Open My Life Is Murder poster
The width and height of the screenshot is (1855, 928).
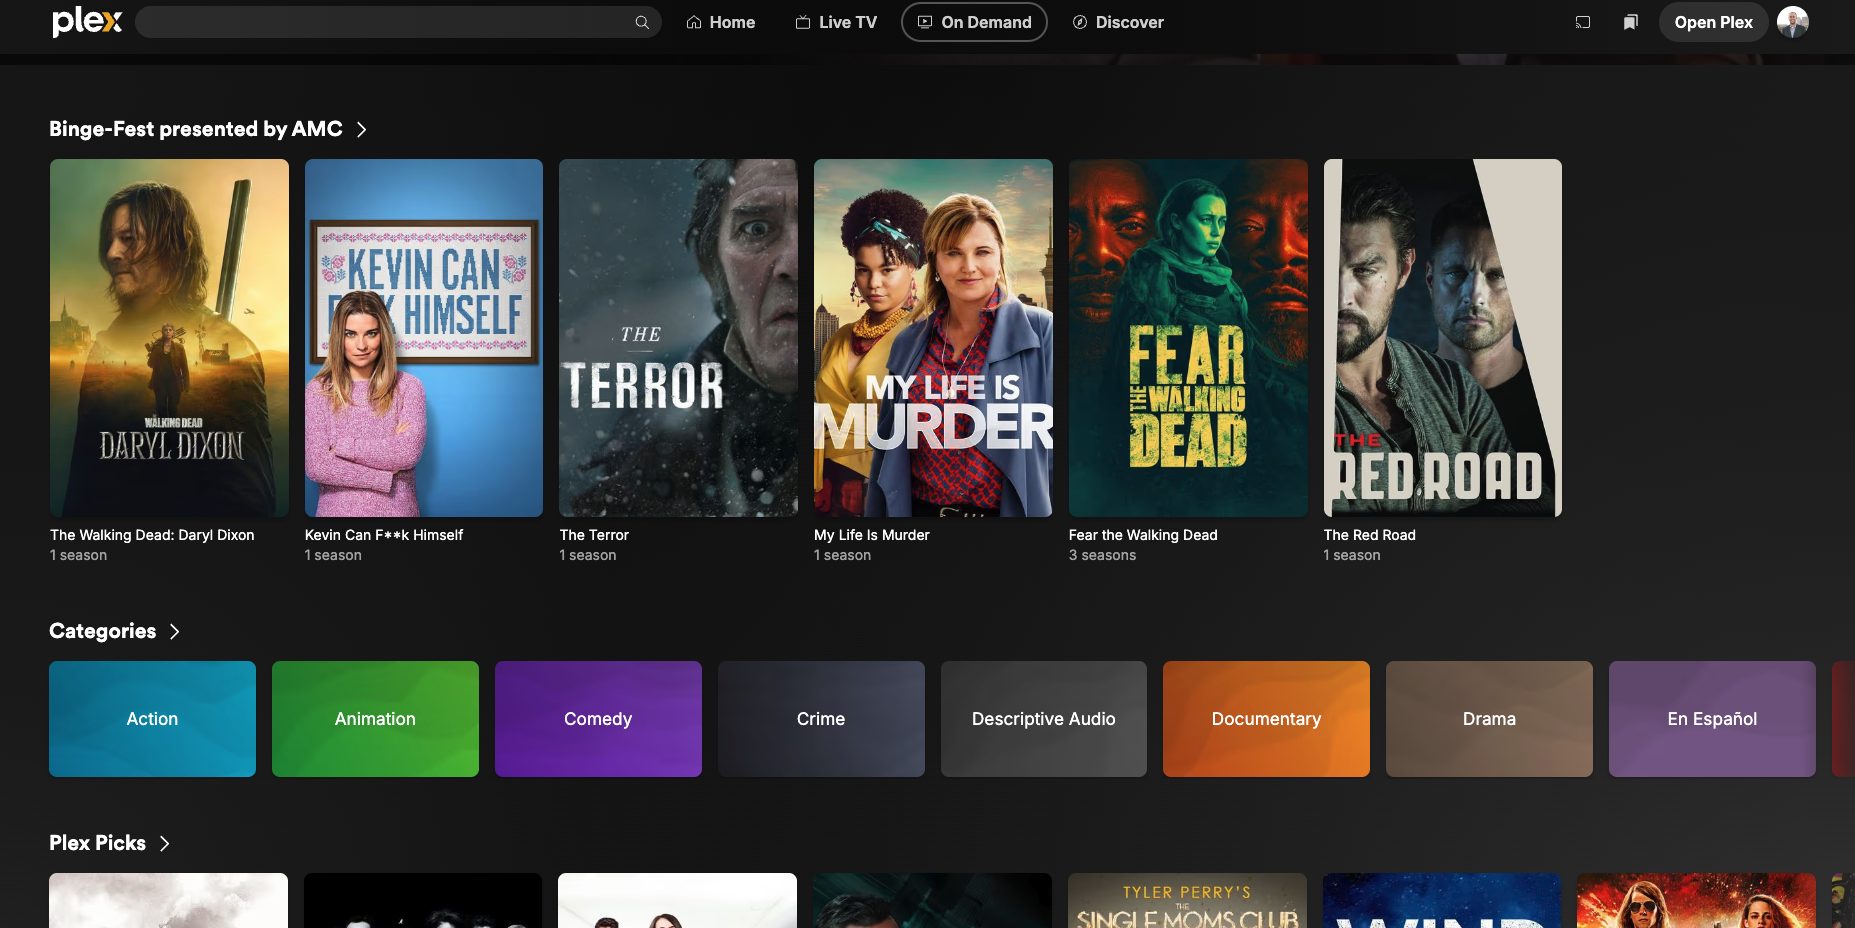[933, 338]
